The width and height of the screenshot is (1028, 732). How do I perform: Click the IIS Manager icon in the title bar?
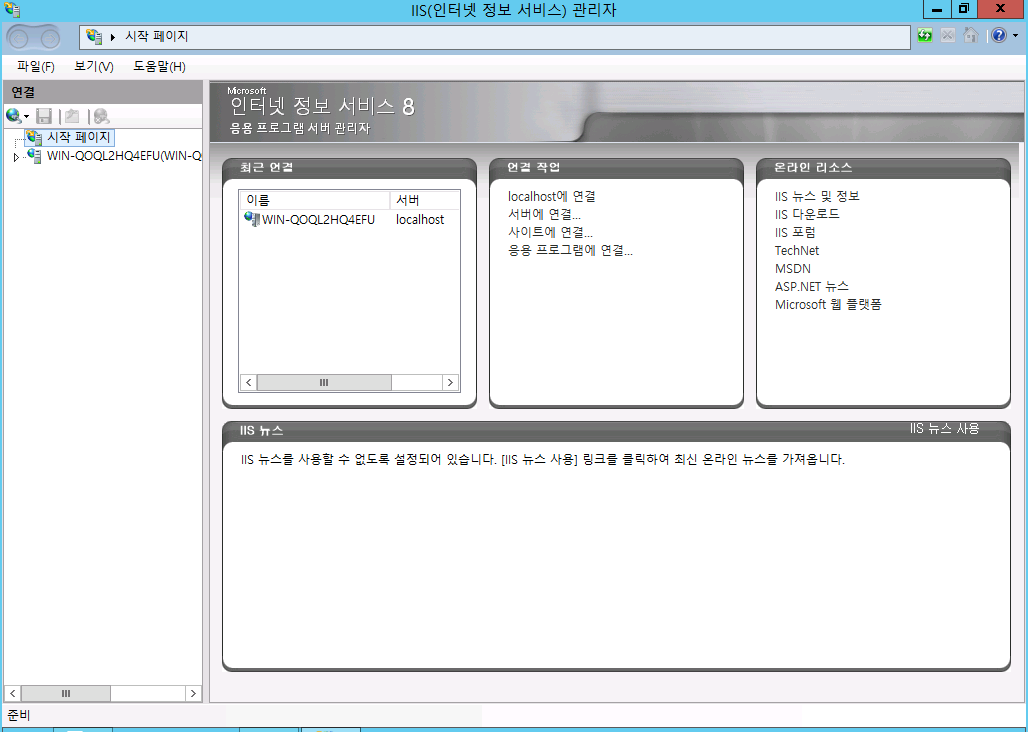point(12,10)
